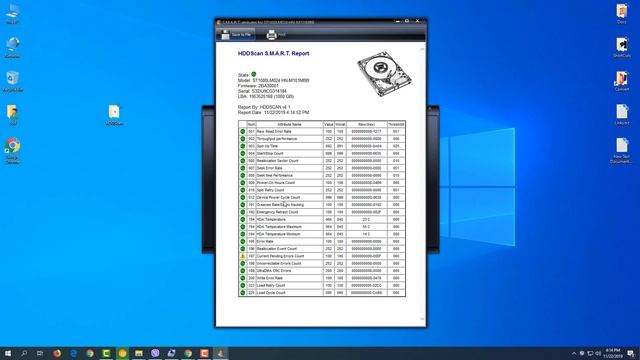Open New Text Document on desktop
640x360 pixels.
tap(622, 151)
